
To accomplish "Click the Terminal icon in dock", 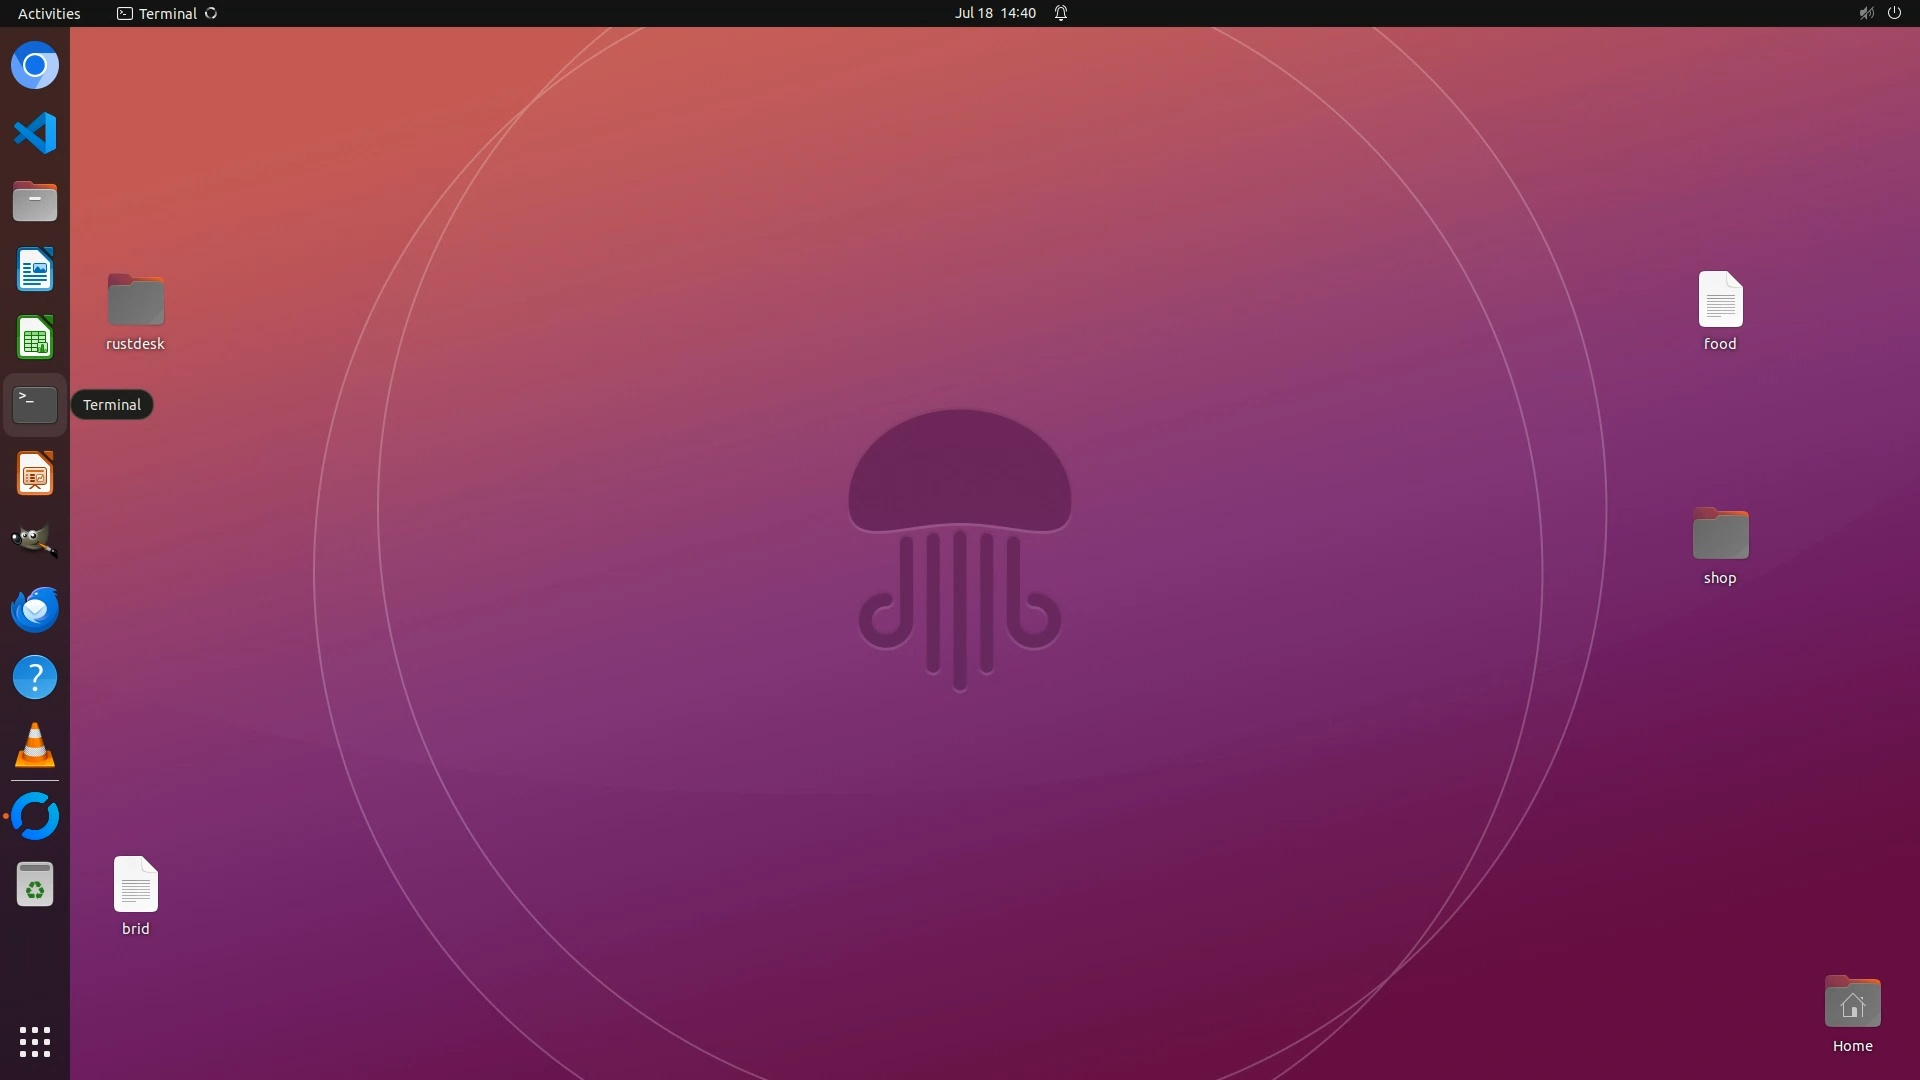I will [35, 405].
